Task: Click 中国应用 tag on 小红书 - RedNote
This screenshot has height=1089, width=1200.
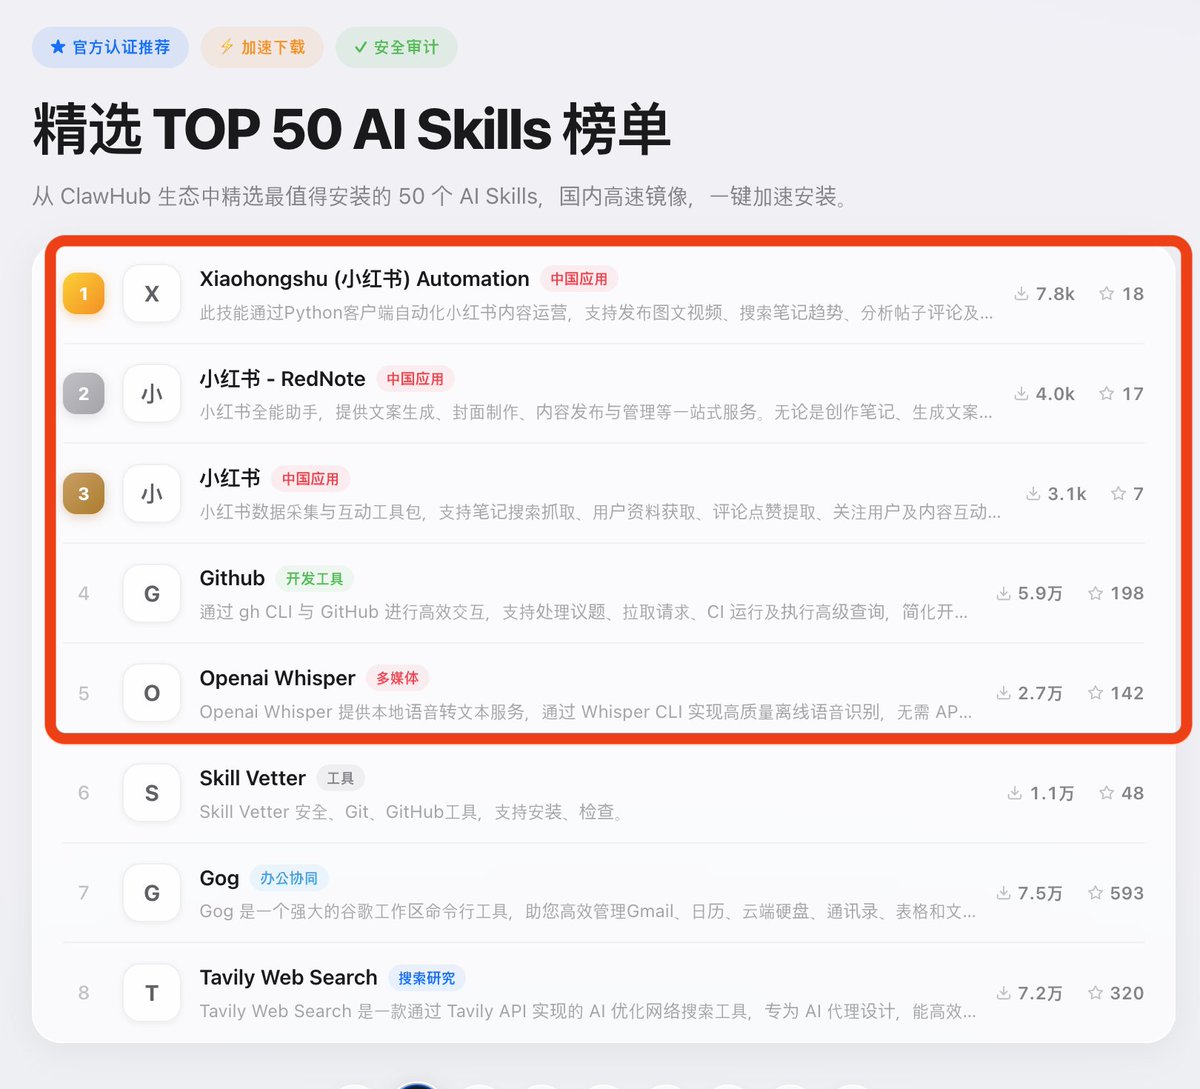Action: point(415,379)
